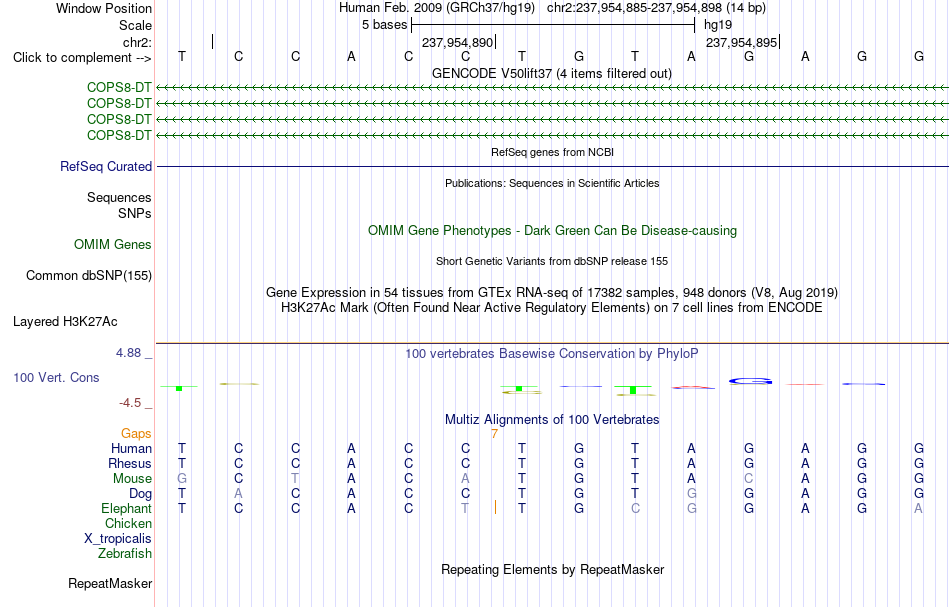Click the 'Scale' track label
The height and width of the screenshot is (607, 950).
pos(135,25)
